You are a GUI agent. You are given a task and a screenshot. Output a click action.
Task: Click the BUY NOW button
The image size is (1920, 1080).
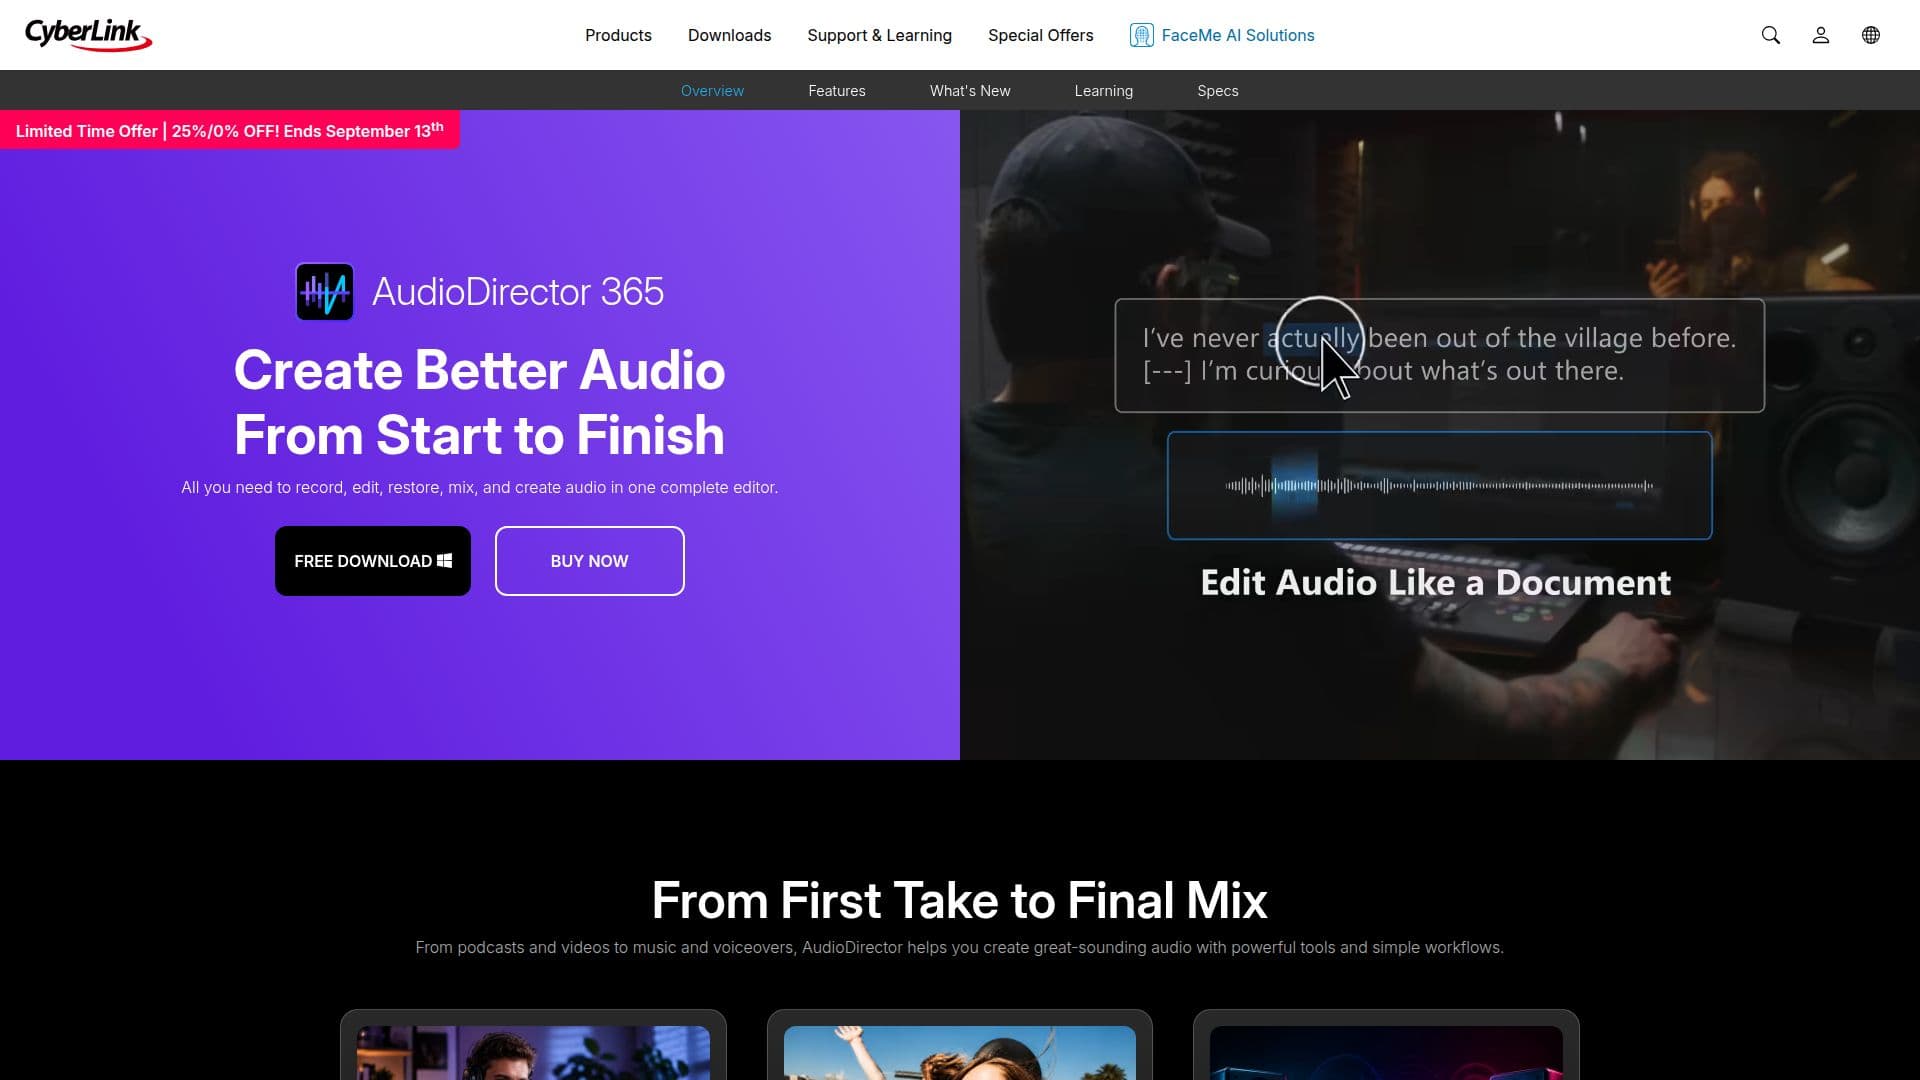(x=589, y=561)
